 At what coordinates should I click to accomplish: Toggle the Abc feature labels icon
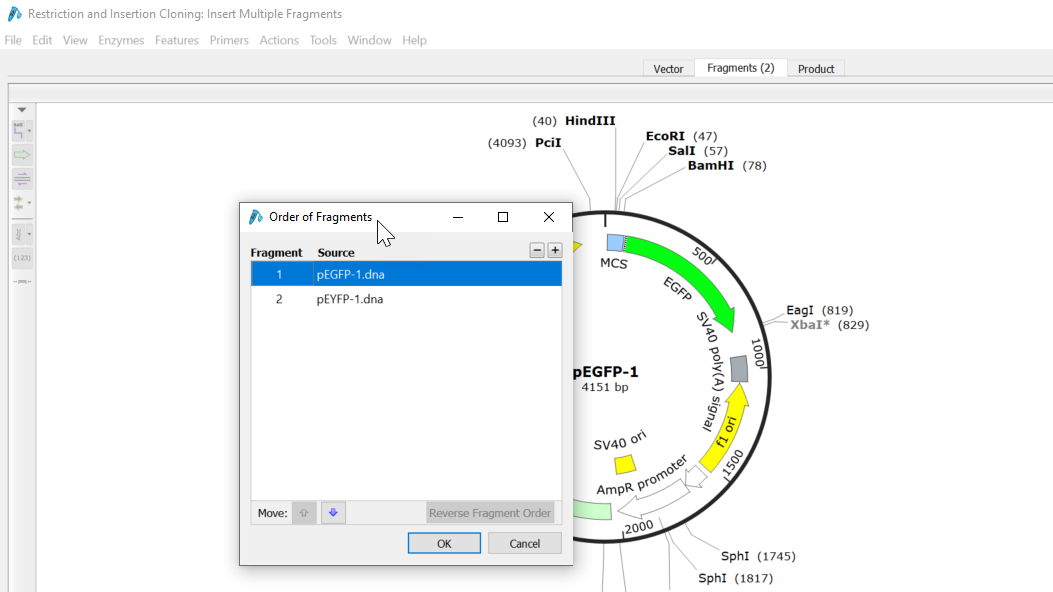tap(18, 234)
